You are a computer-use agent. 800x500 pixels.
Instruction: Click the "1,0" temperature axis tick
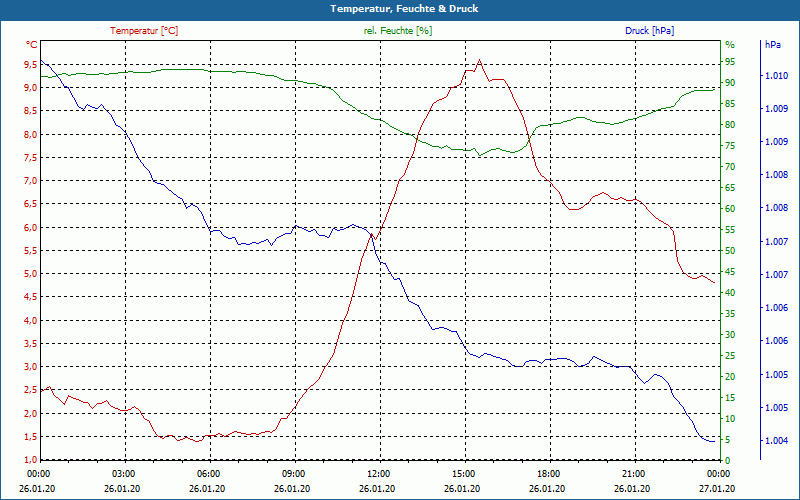[x=31, y=460]
